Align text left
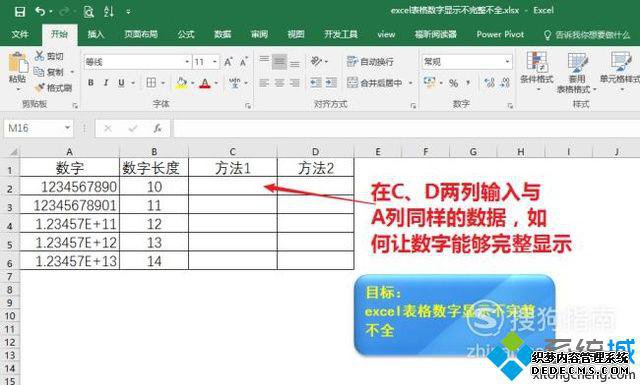This screenshot has width=640, height=385. [264, 83]
